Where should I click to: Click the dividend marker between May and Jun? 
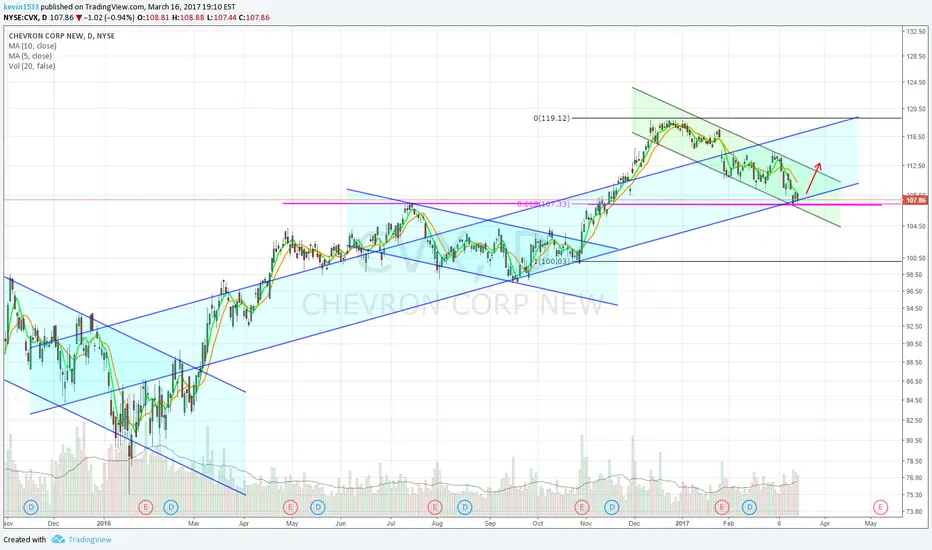[318, 507]
